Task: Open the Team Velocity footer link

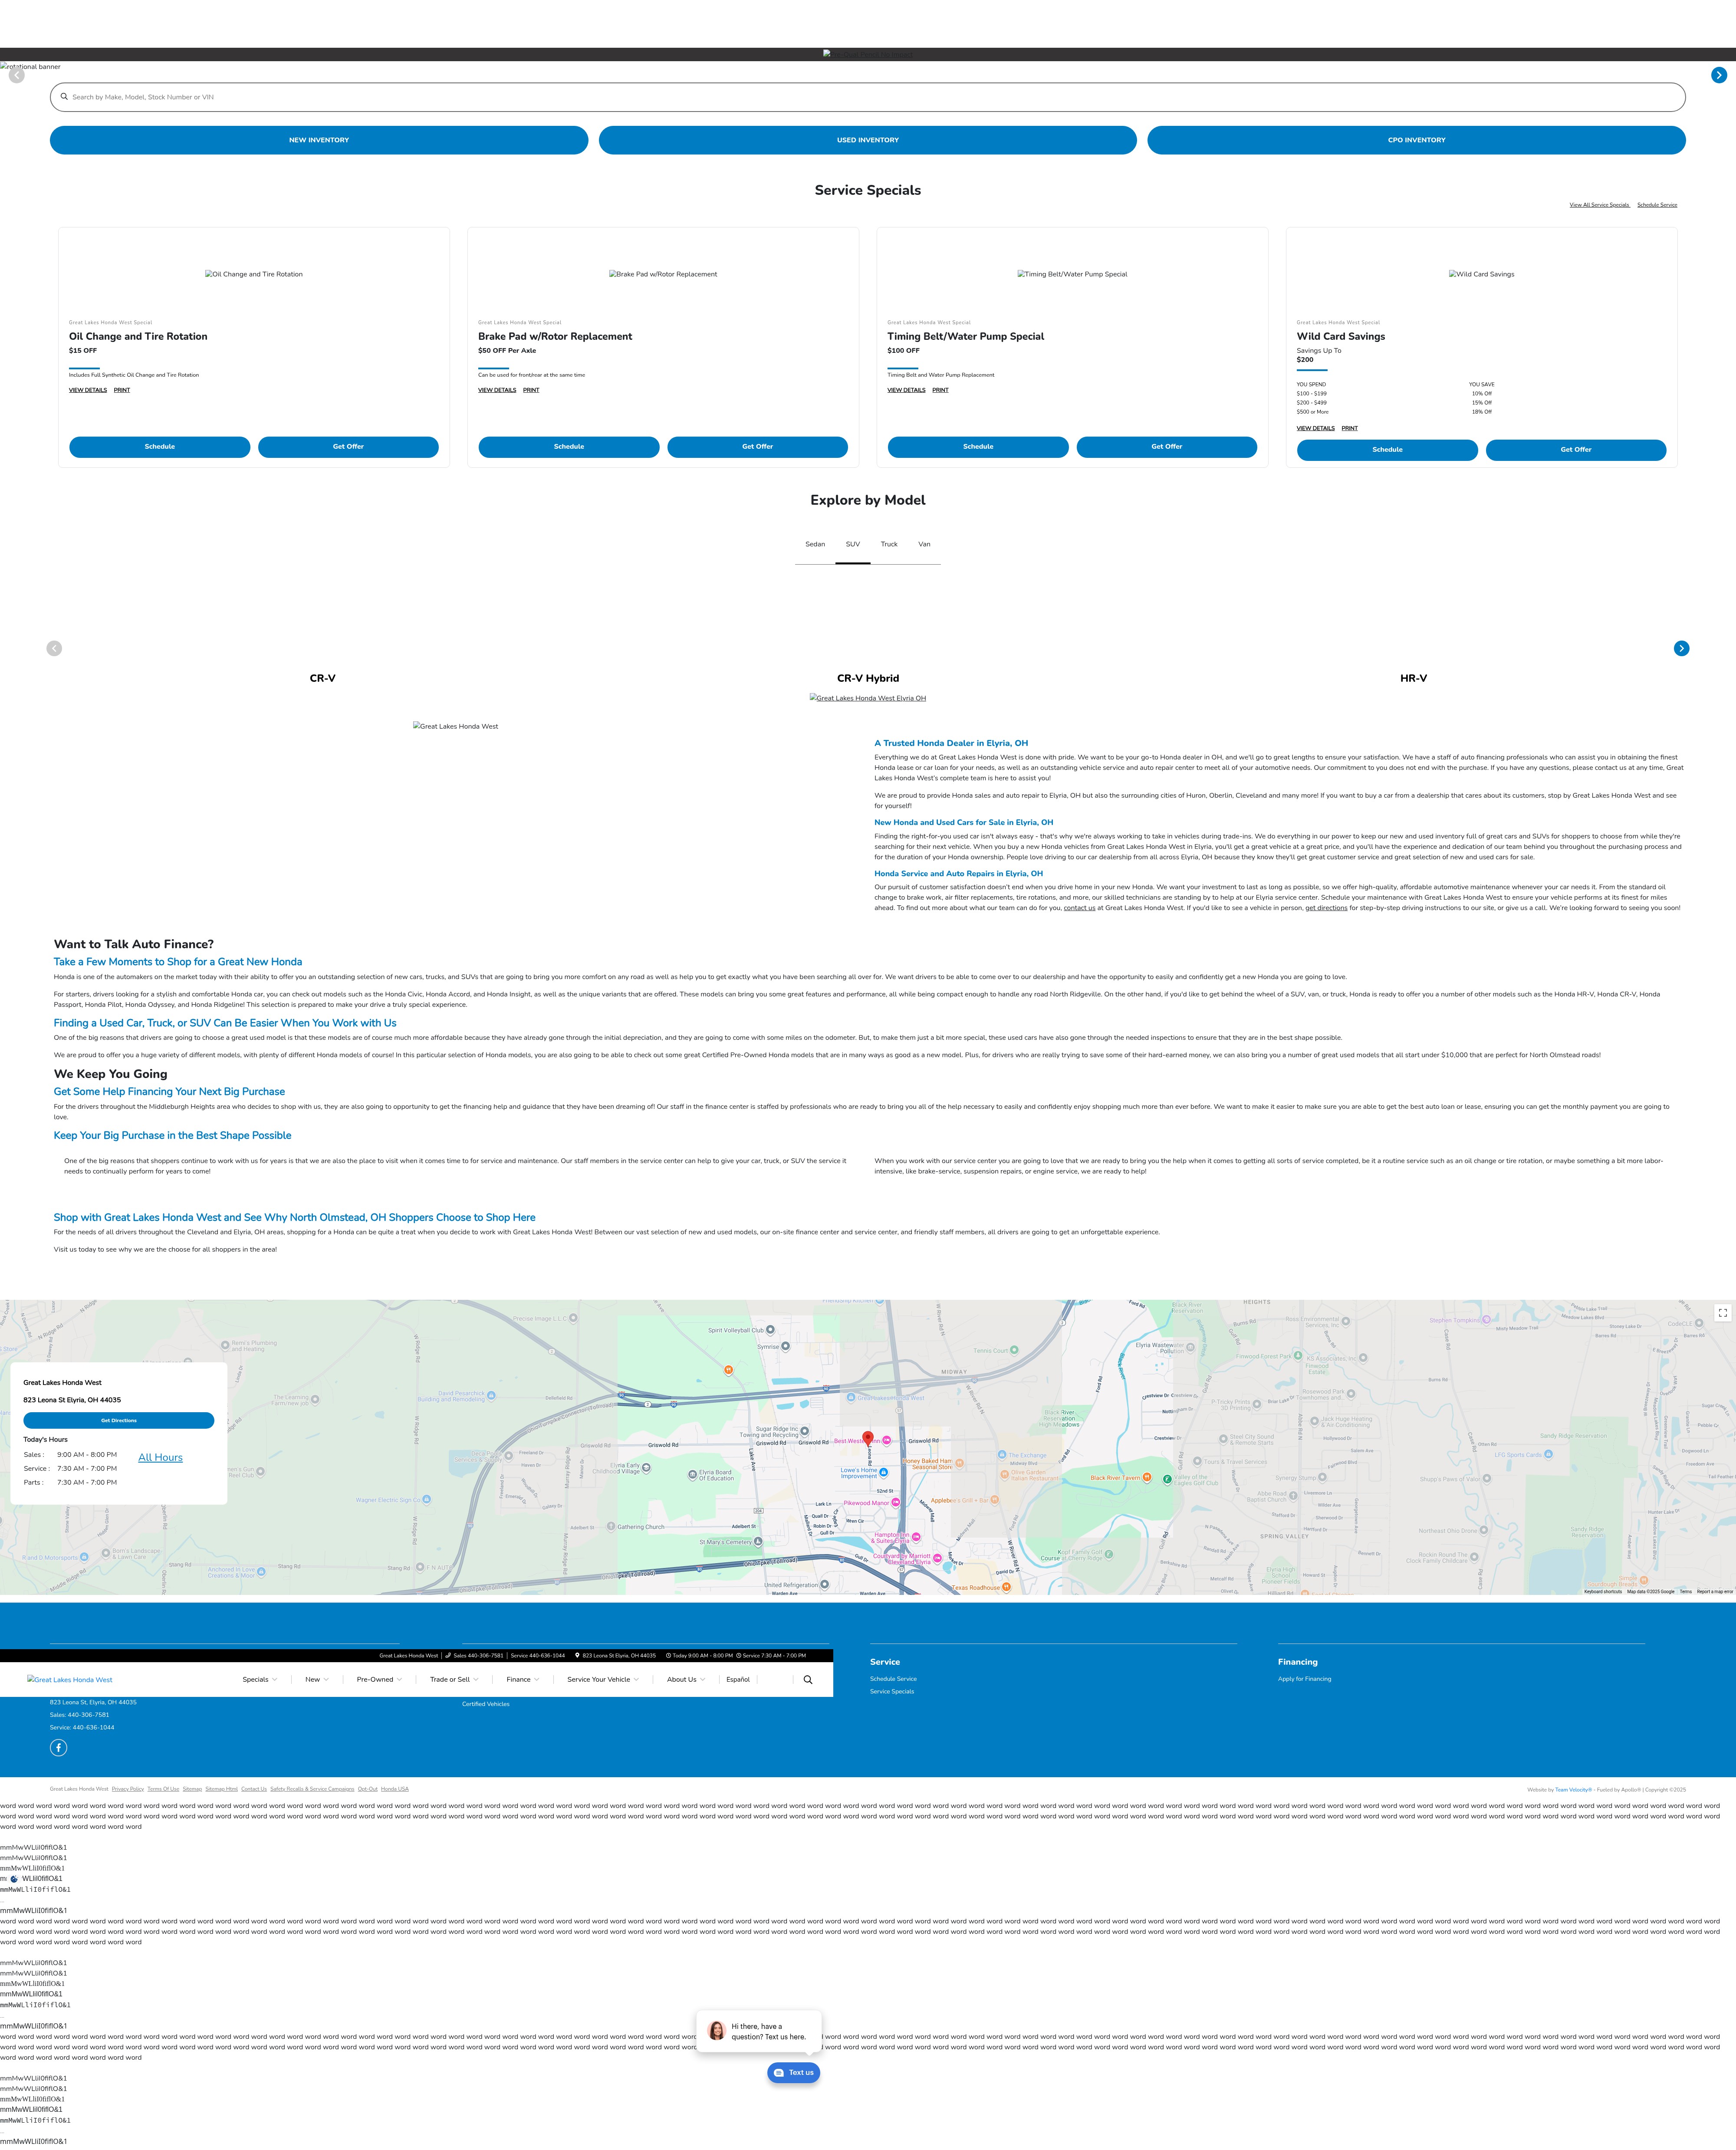Action: tap(1573, 1790)
